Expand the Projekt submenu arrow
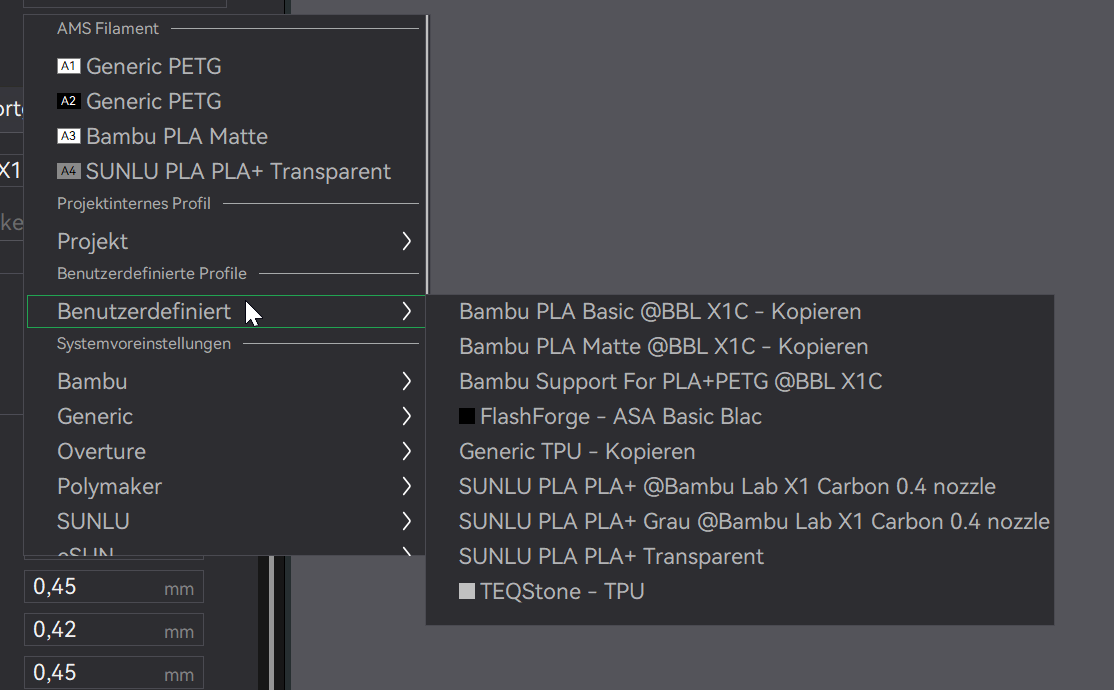Image resolution: width=1114 pixels, height=690 pixels. [x=406, y=241]
